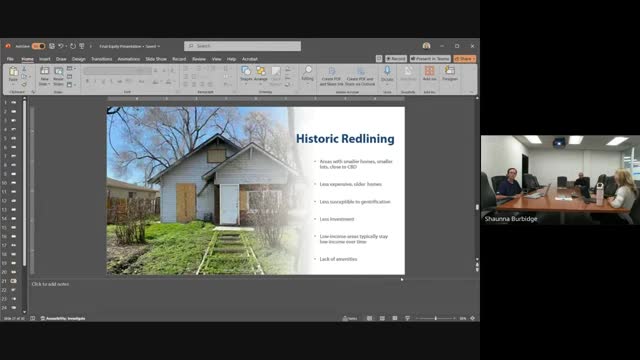Click Accessibility: Investigate in status bar
This screenshot has height=360, width=640.
(63, 318)
